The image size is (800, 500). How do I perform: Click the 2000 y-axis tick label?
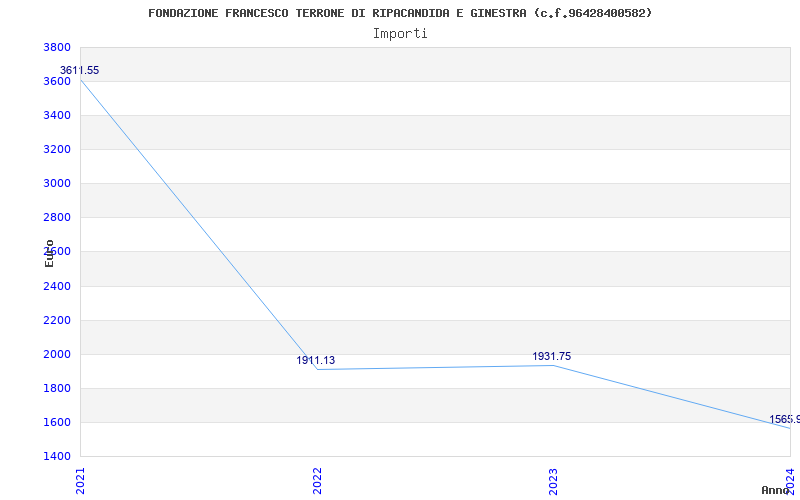click(x=57, y=355)
